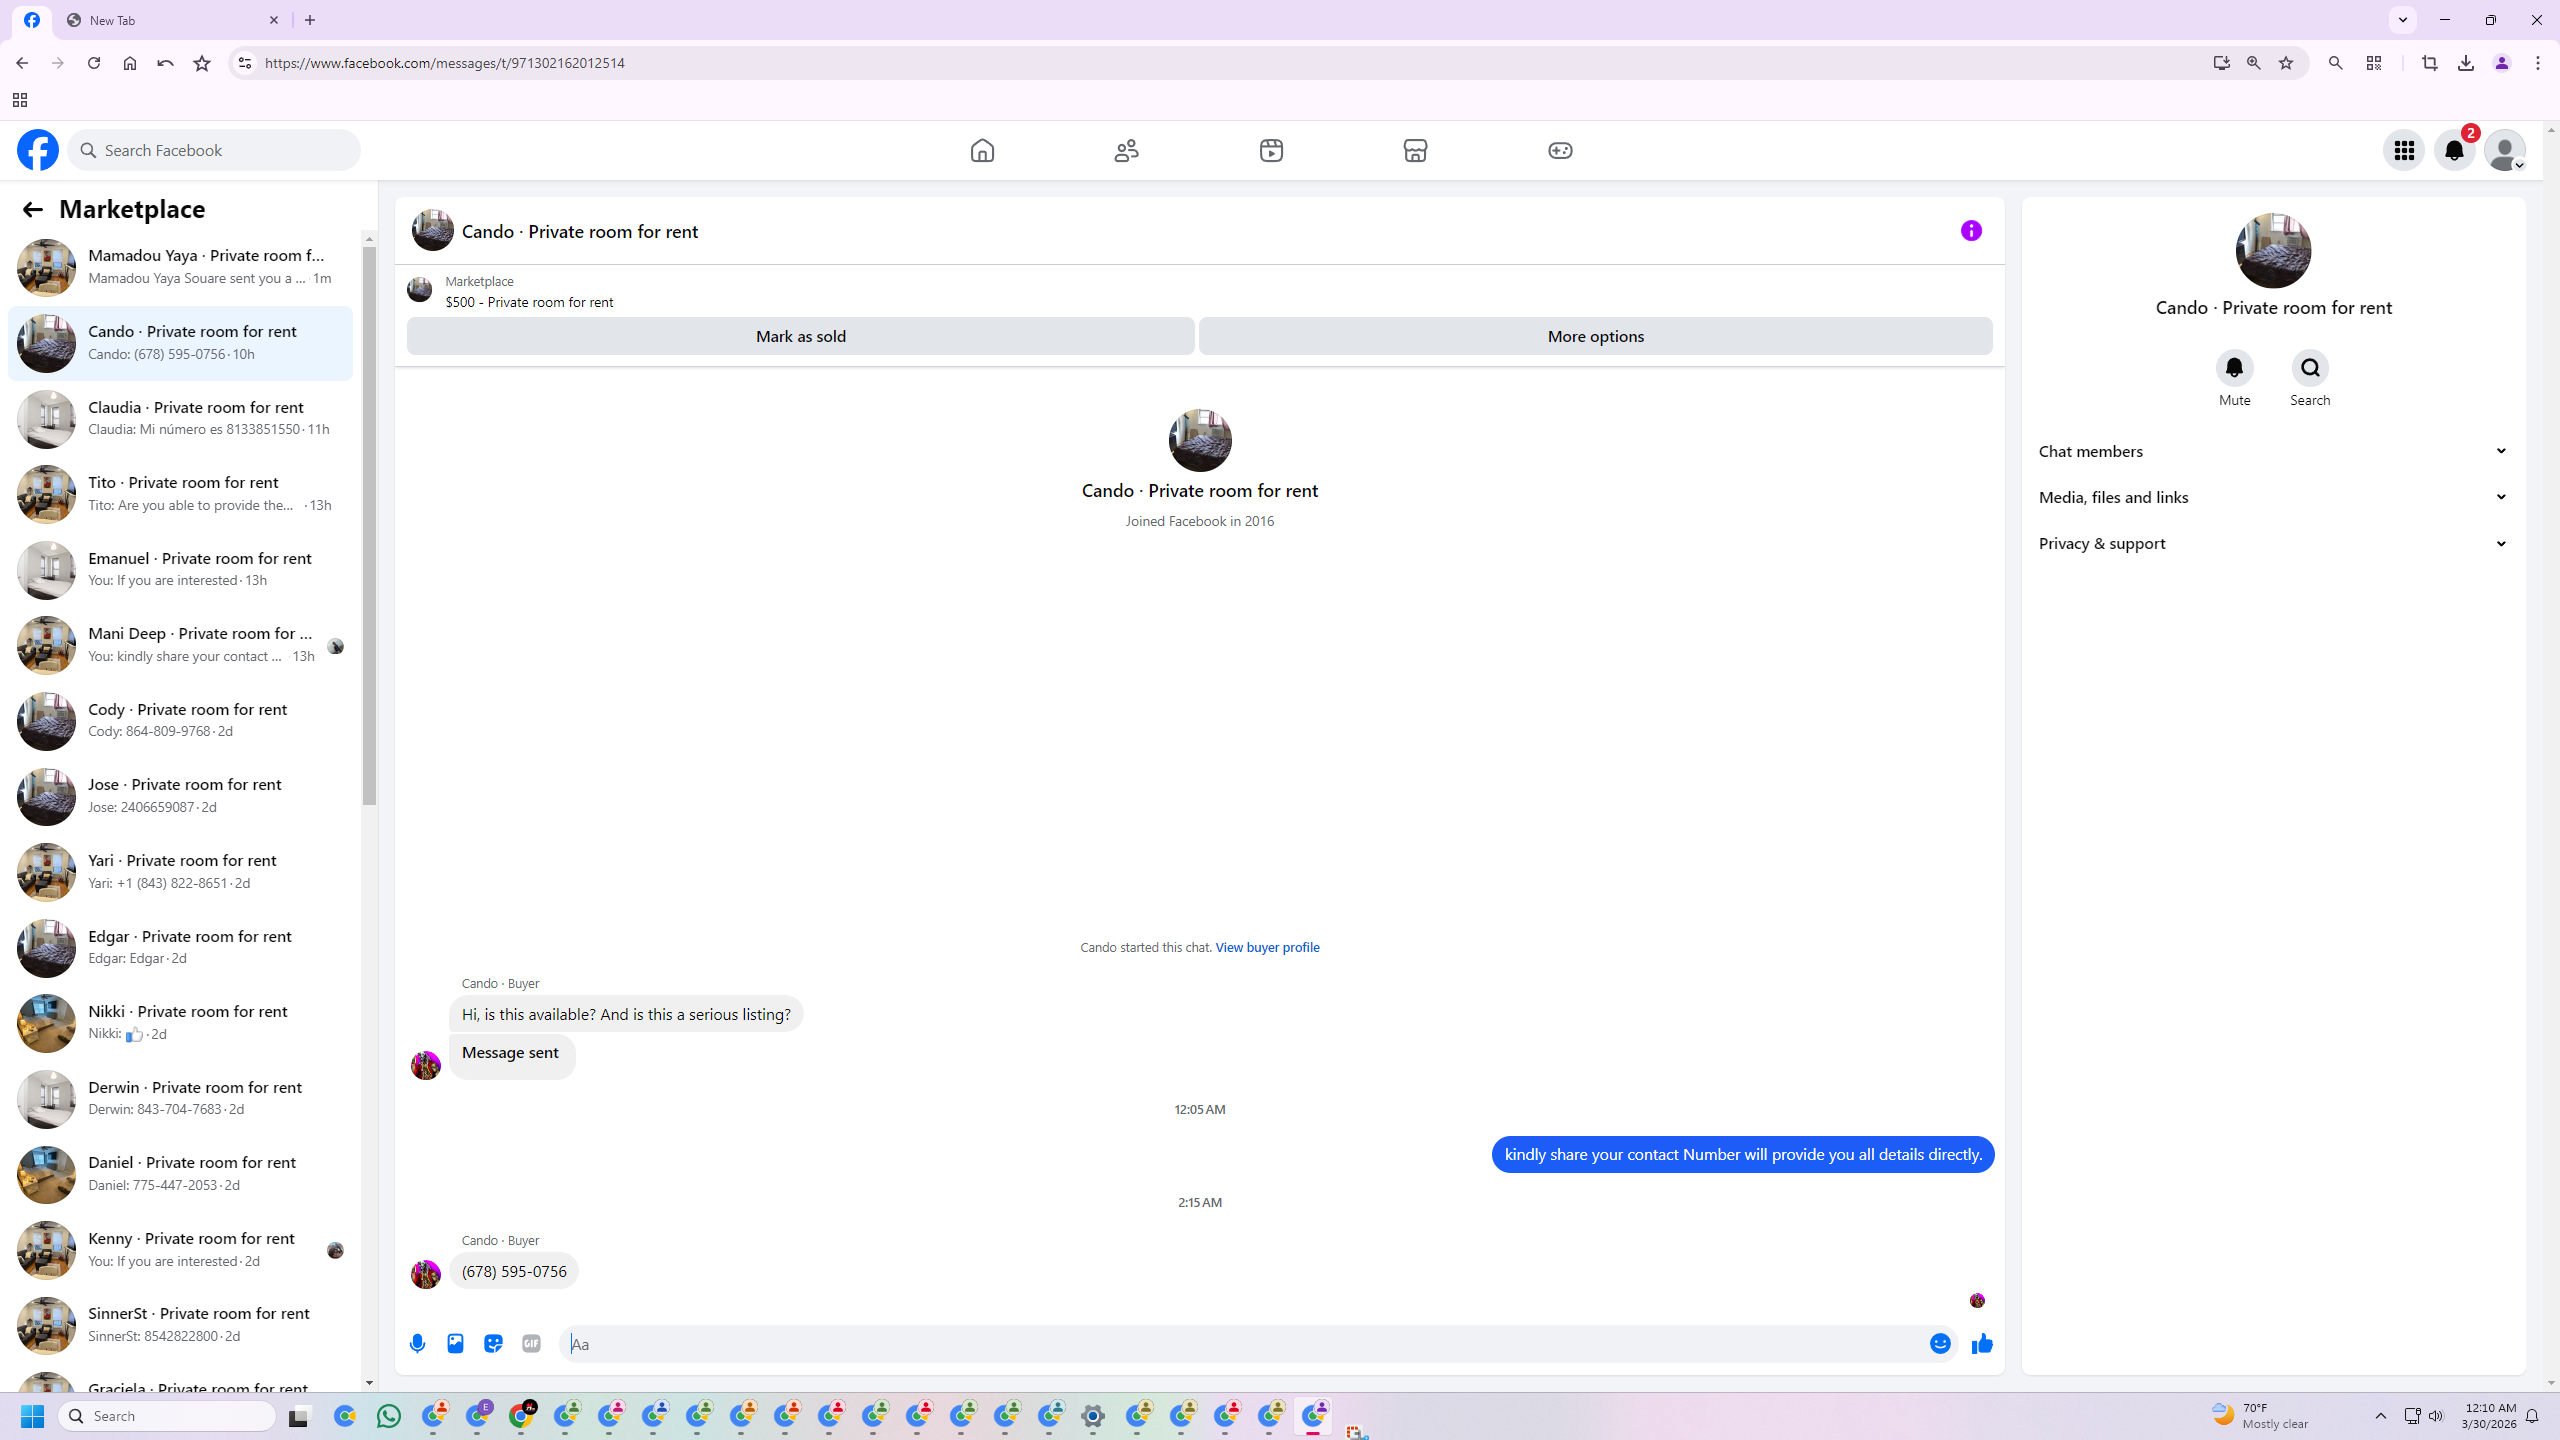Open the emoji picker in message box
Image resolution: width=2560 pixels, height=1440 pixels.
[1940, 1344]
